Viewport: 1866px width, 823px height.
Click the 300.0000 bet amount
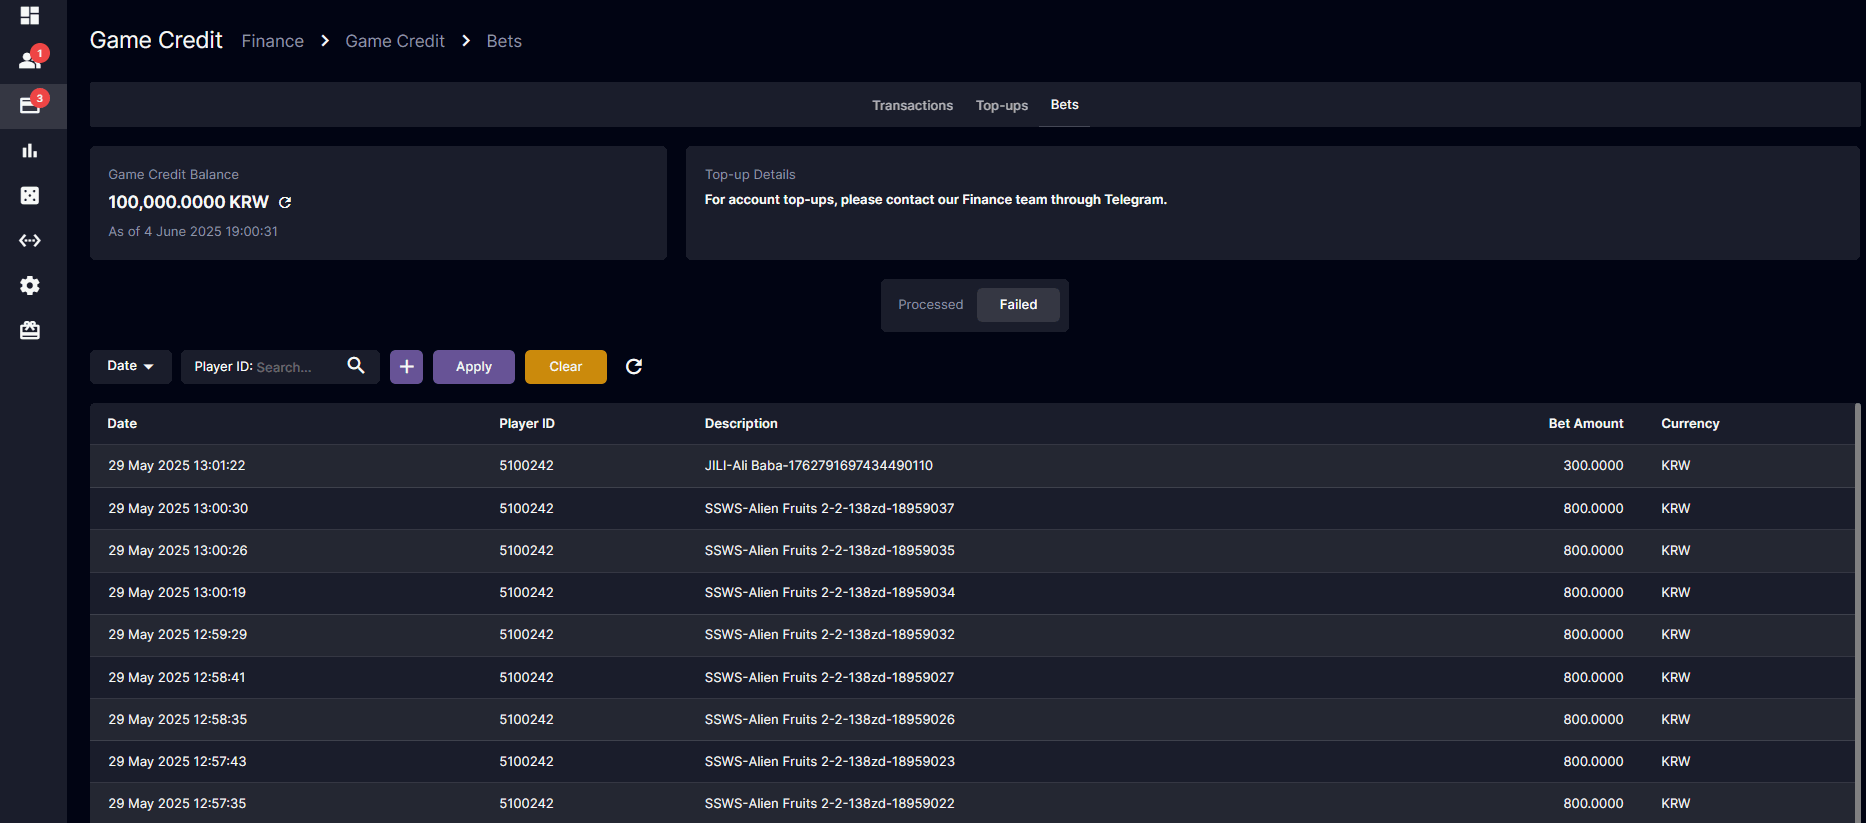pyautogui.click(x=1593, y=466)
